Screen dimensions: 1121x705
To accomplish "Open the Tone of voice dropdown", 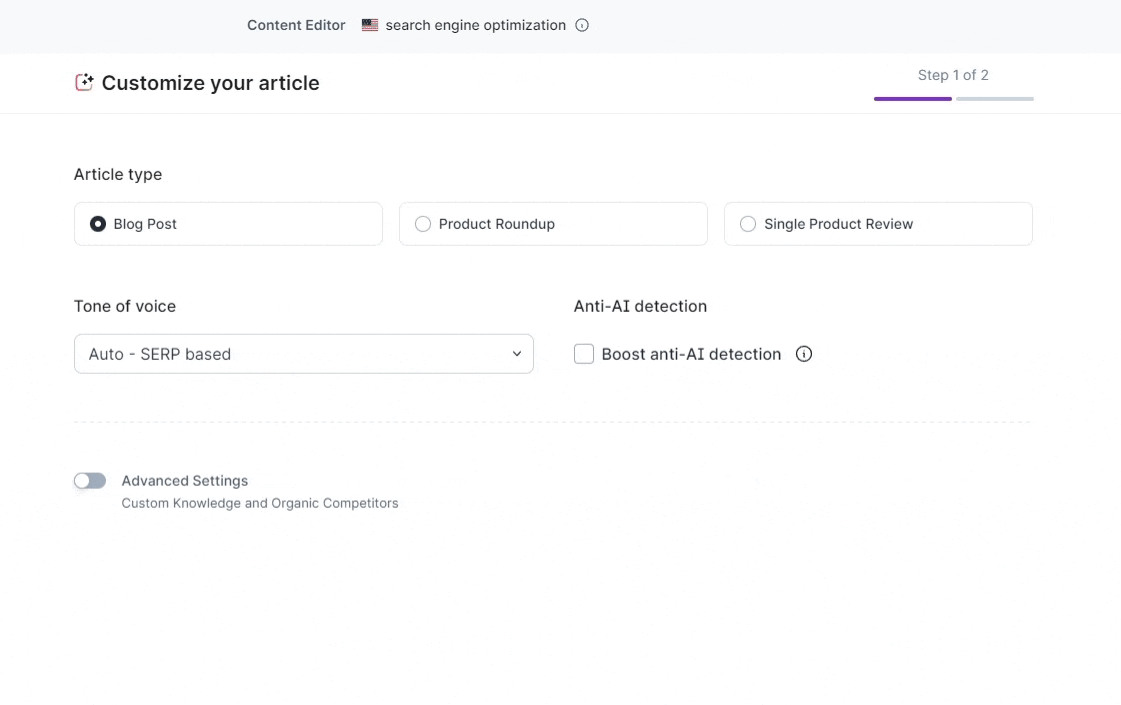I will [x=304, y=354].
